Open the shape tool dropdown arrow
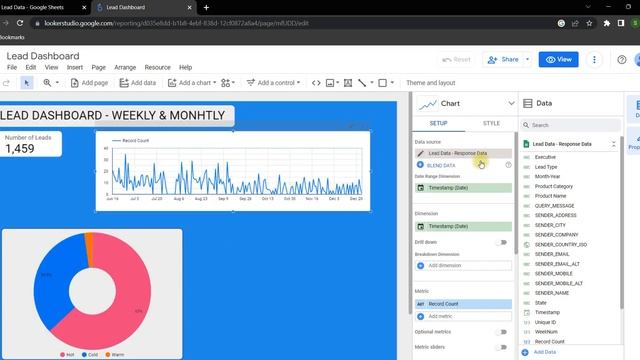Screen dimensions: 640x360 [392, 83]
